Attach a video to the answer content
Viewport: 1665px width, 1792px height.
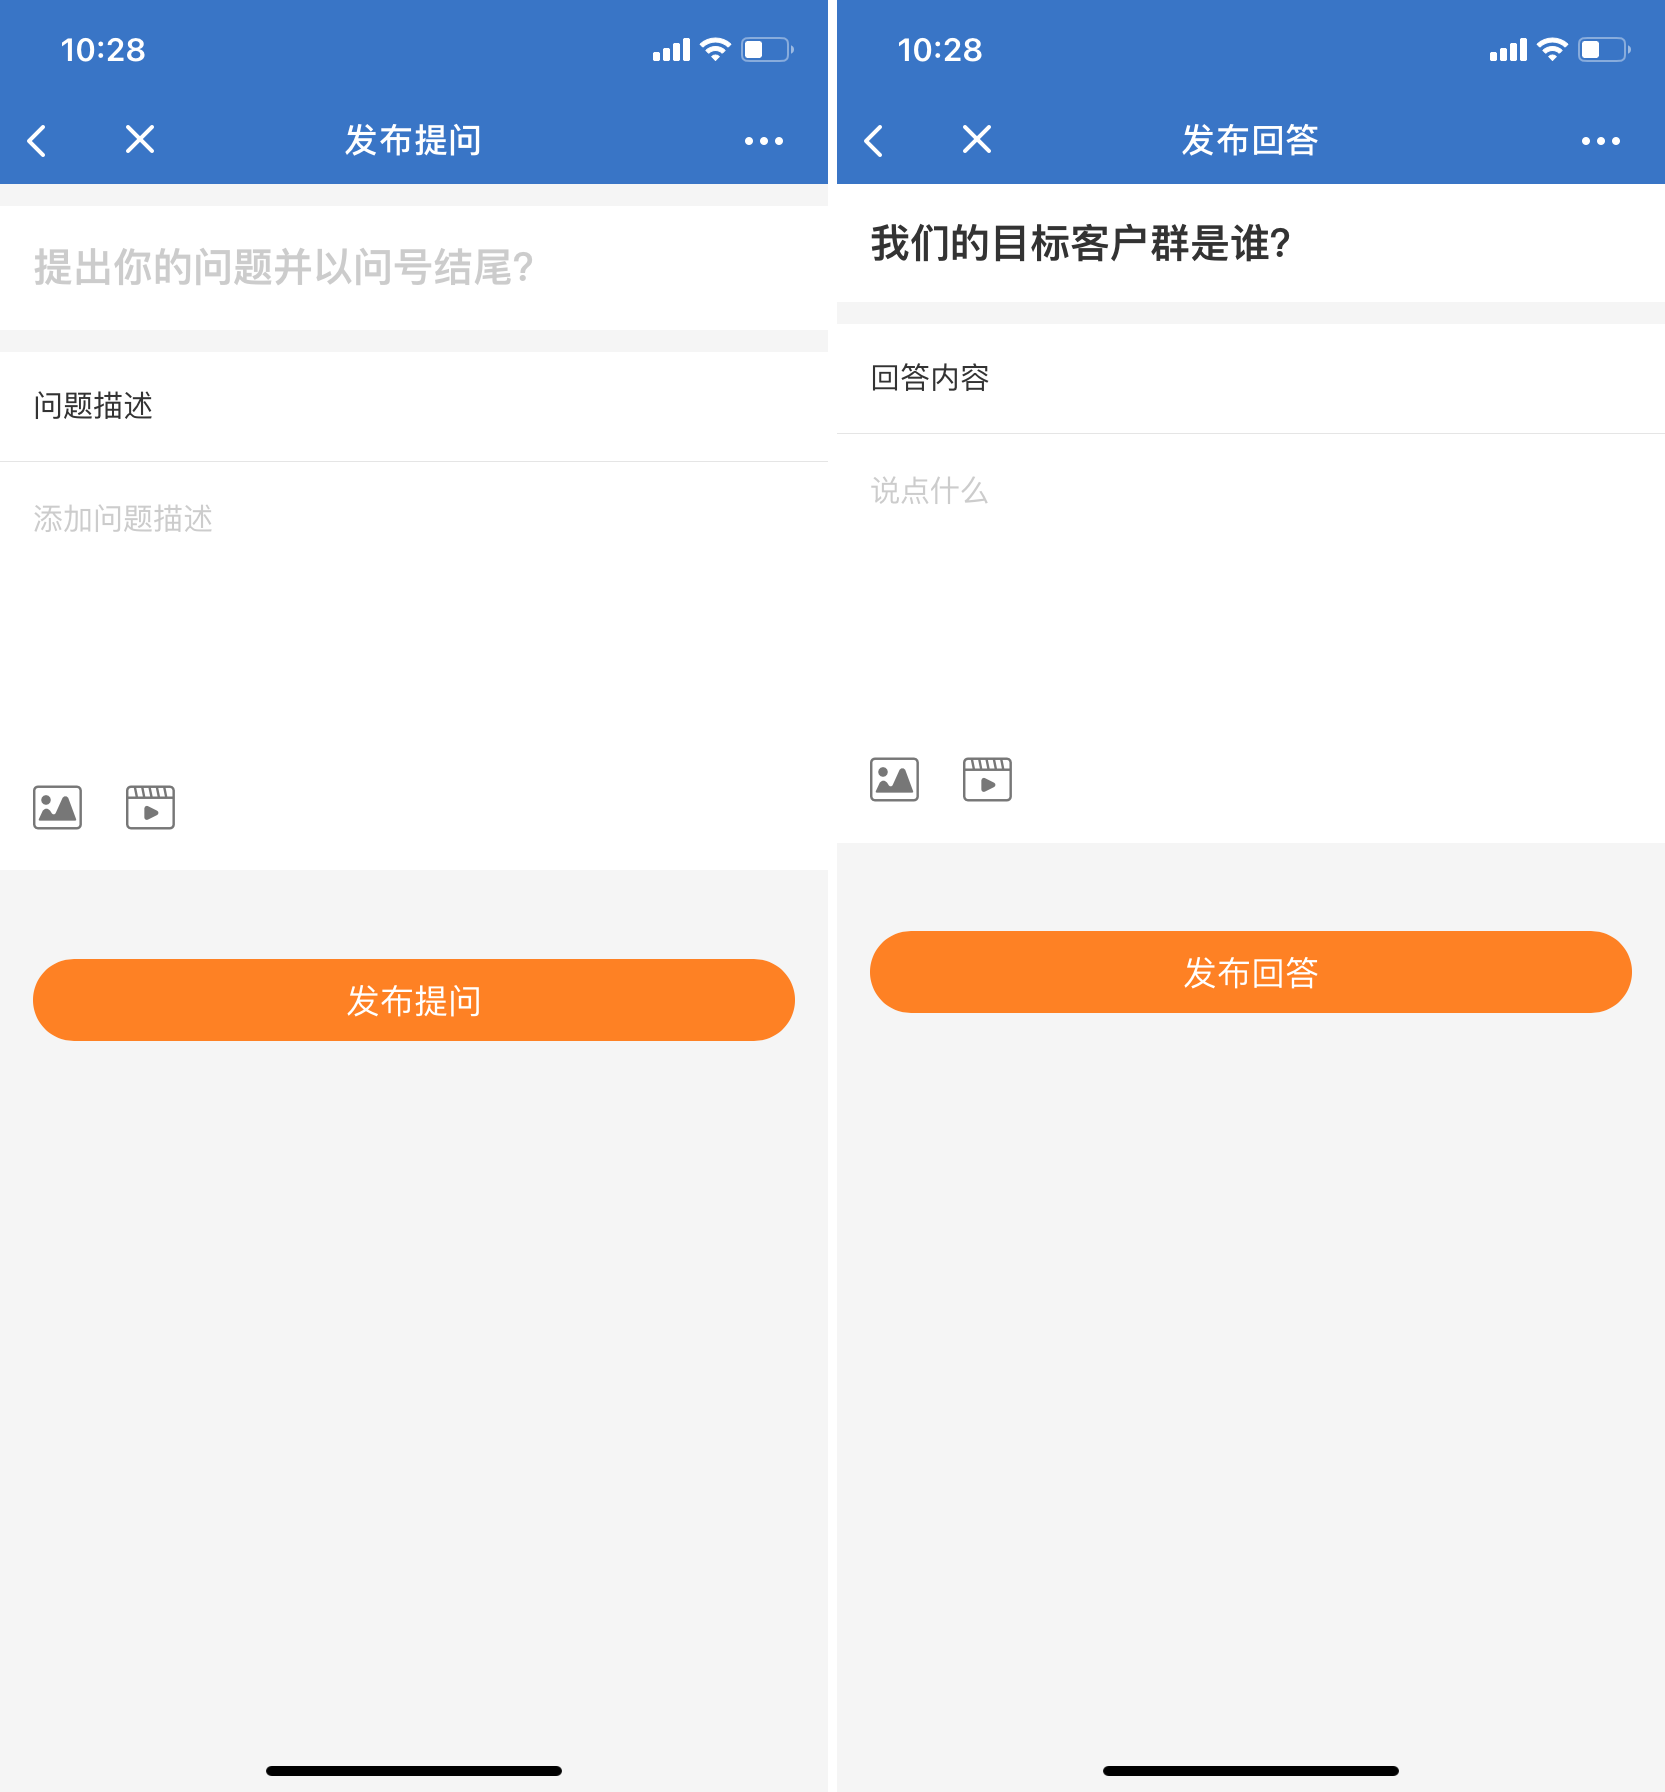[x=987, y=780]
